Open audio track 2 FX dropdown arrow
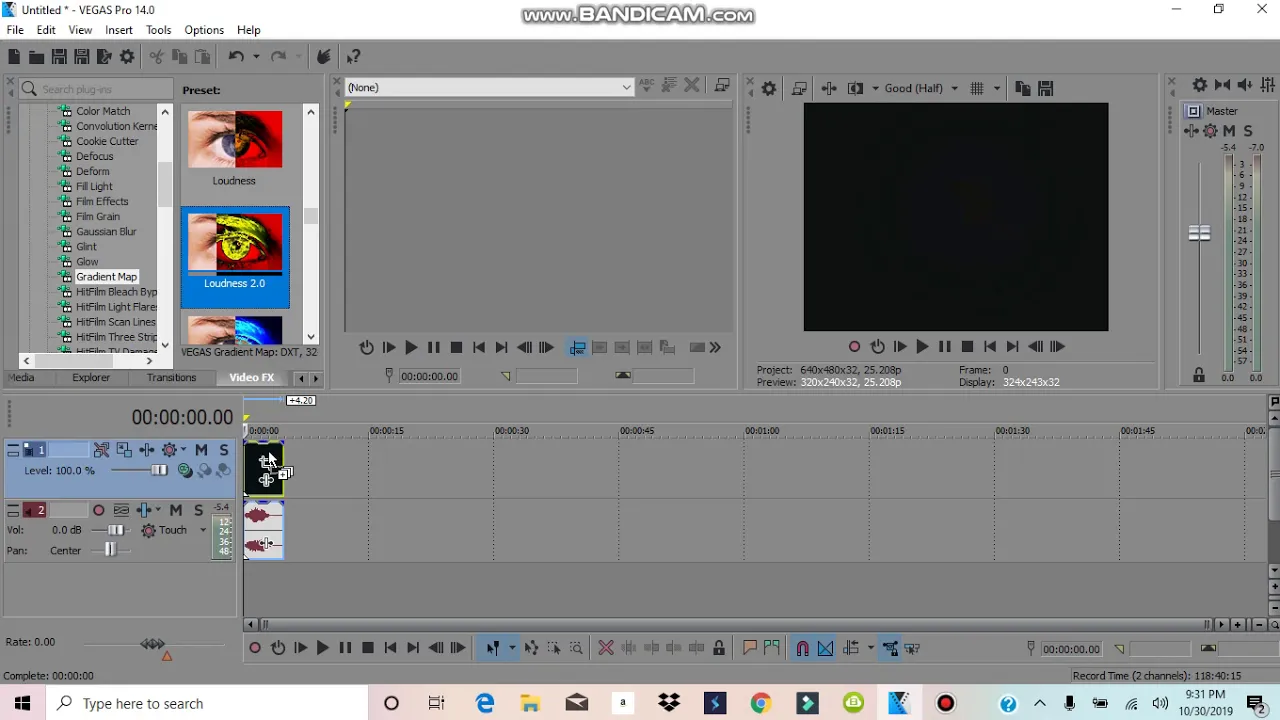1280x720 pixels. pos(158,510)
